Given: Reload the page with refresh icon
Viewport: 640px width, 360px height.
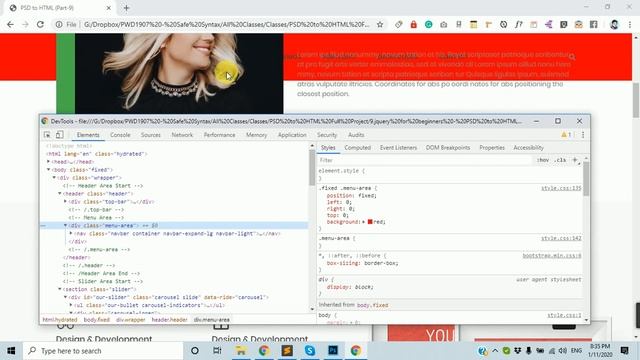Looking at the screenshot, I should point(40,24).
